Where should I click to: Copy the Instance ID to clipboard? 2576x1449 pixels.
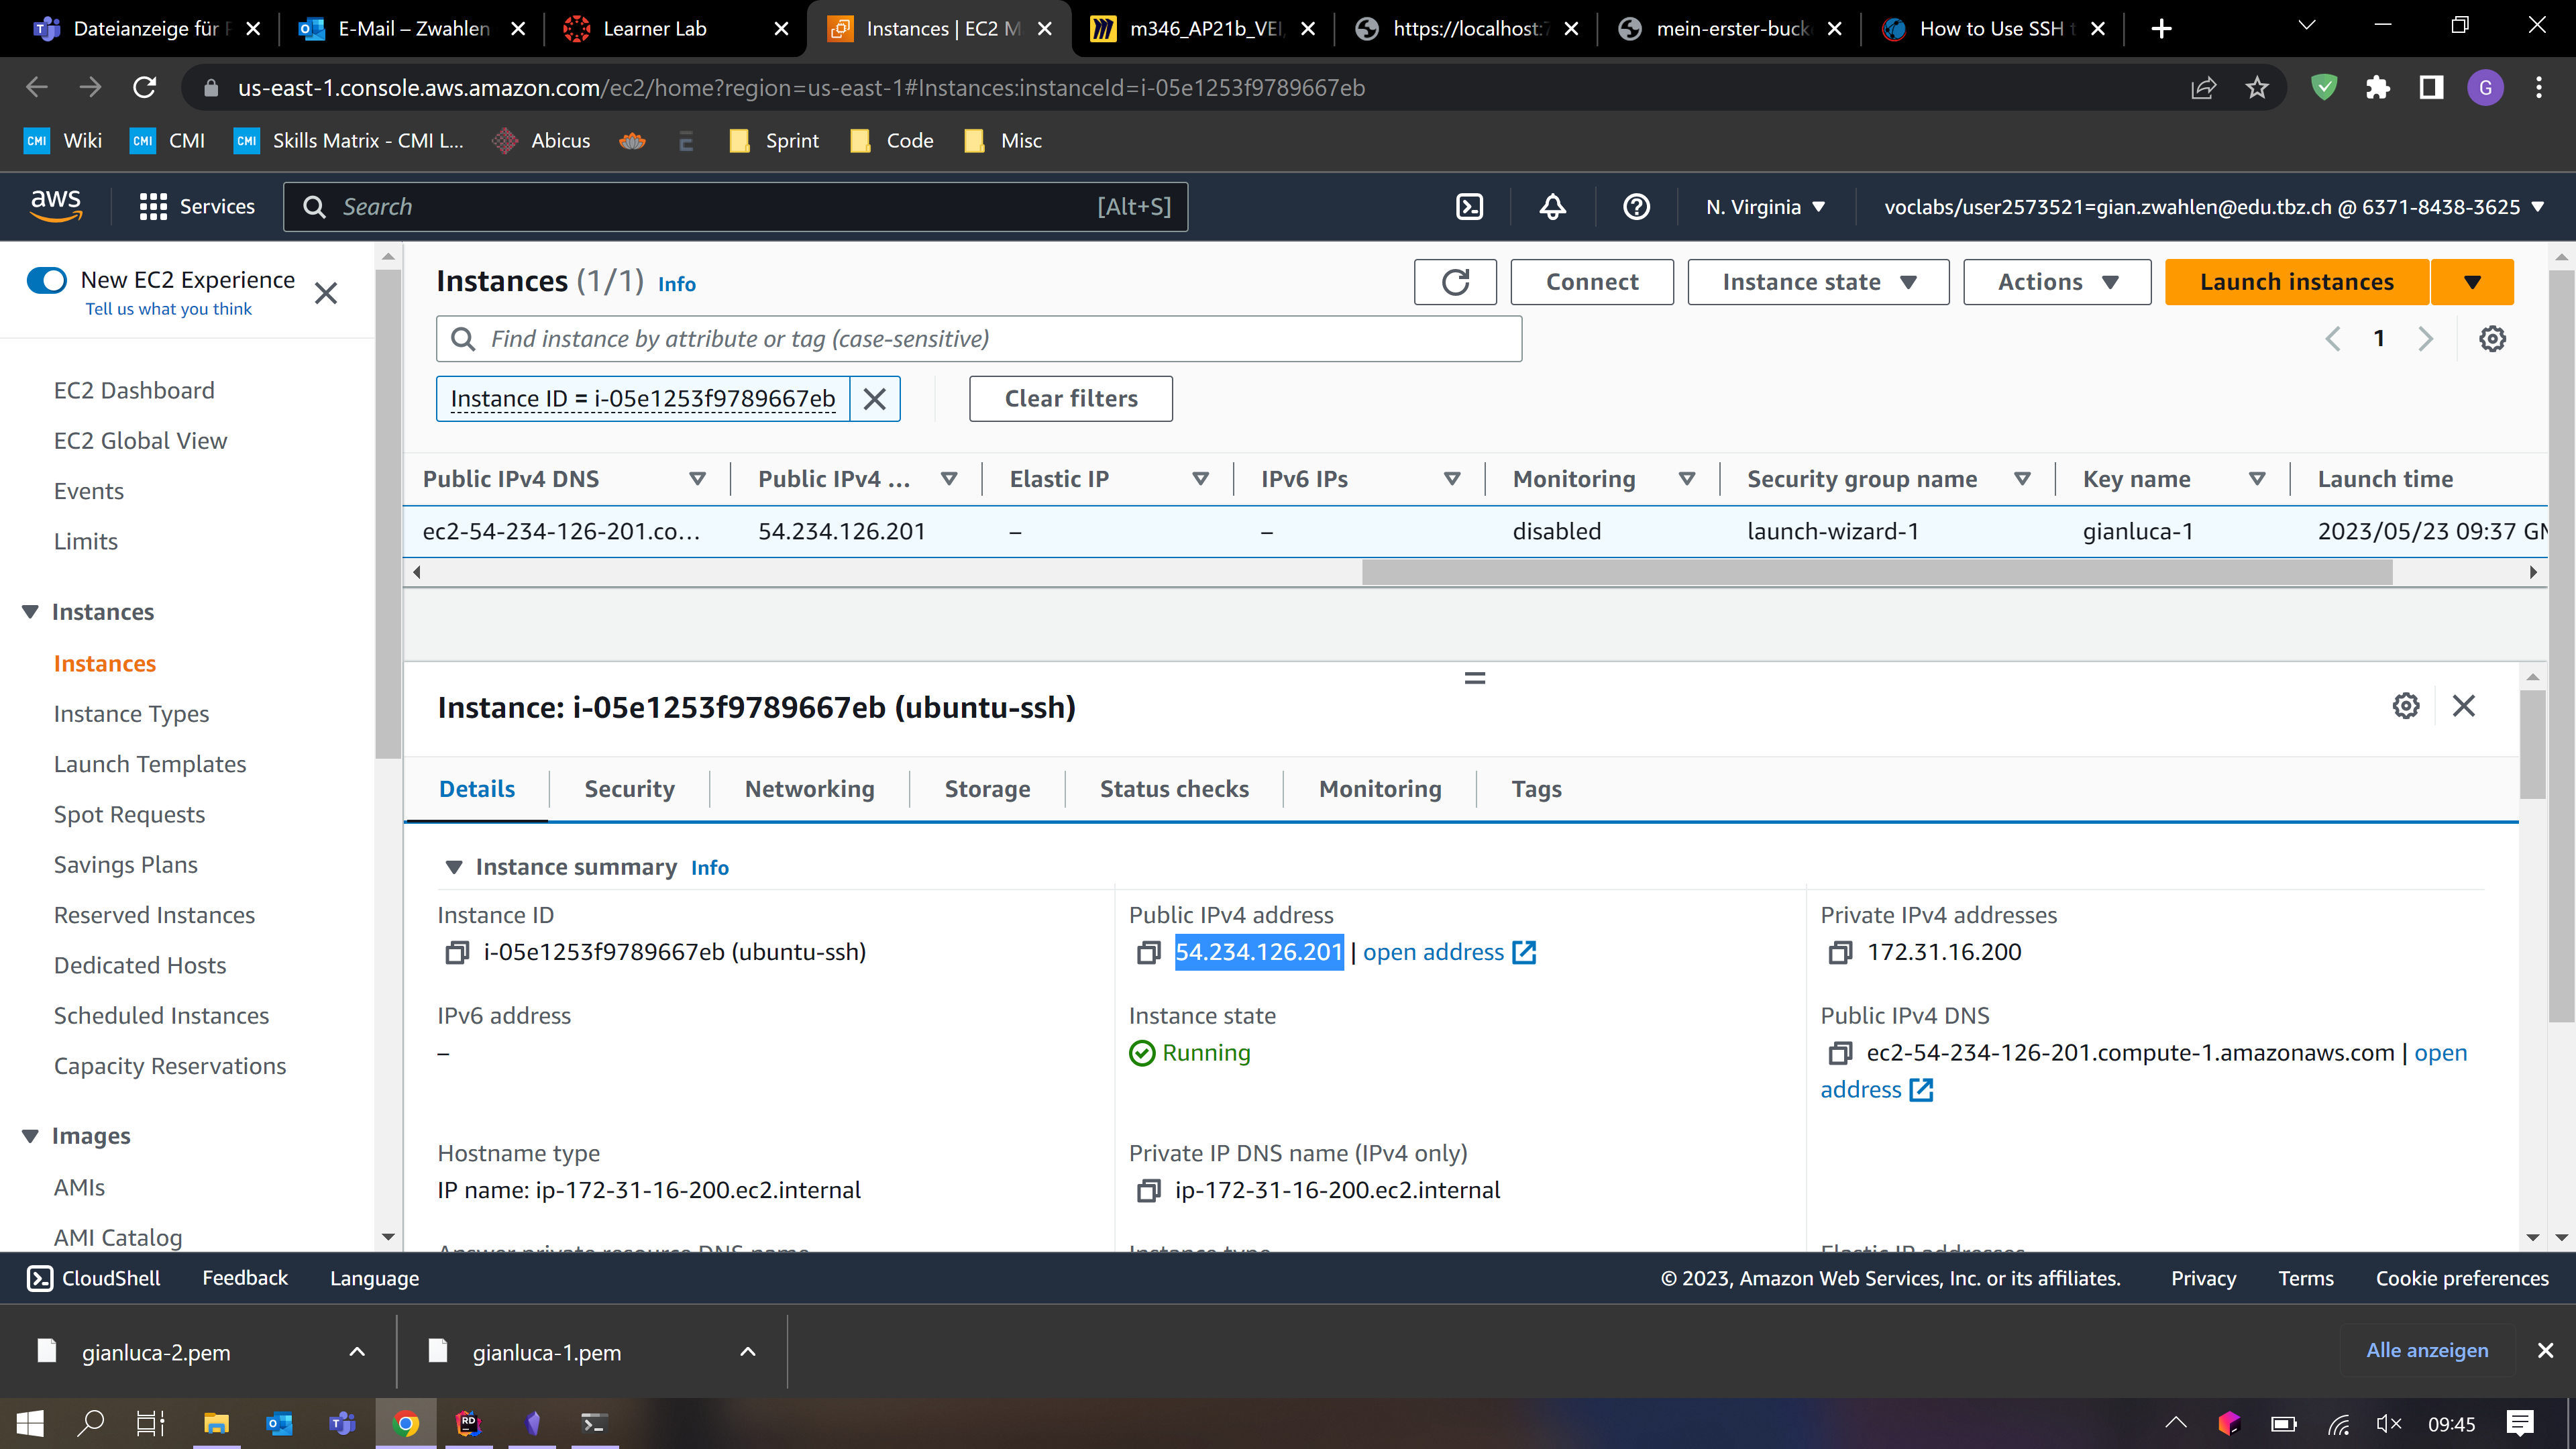(x=457, y=953)
